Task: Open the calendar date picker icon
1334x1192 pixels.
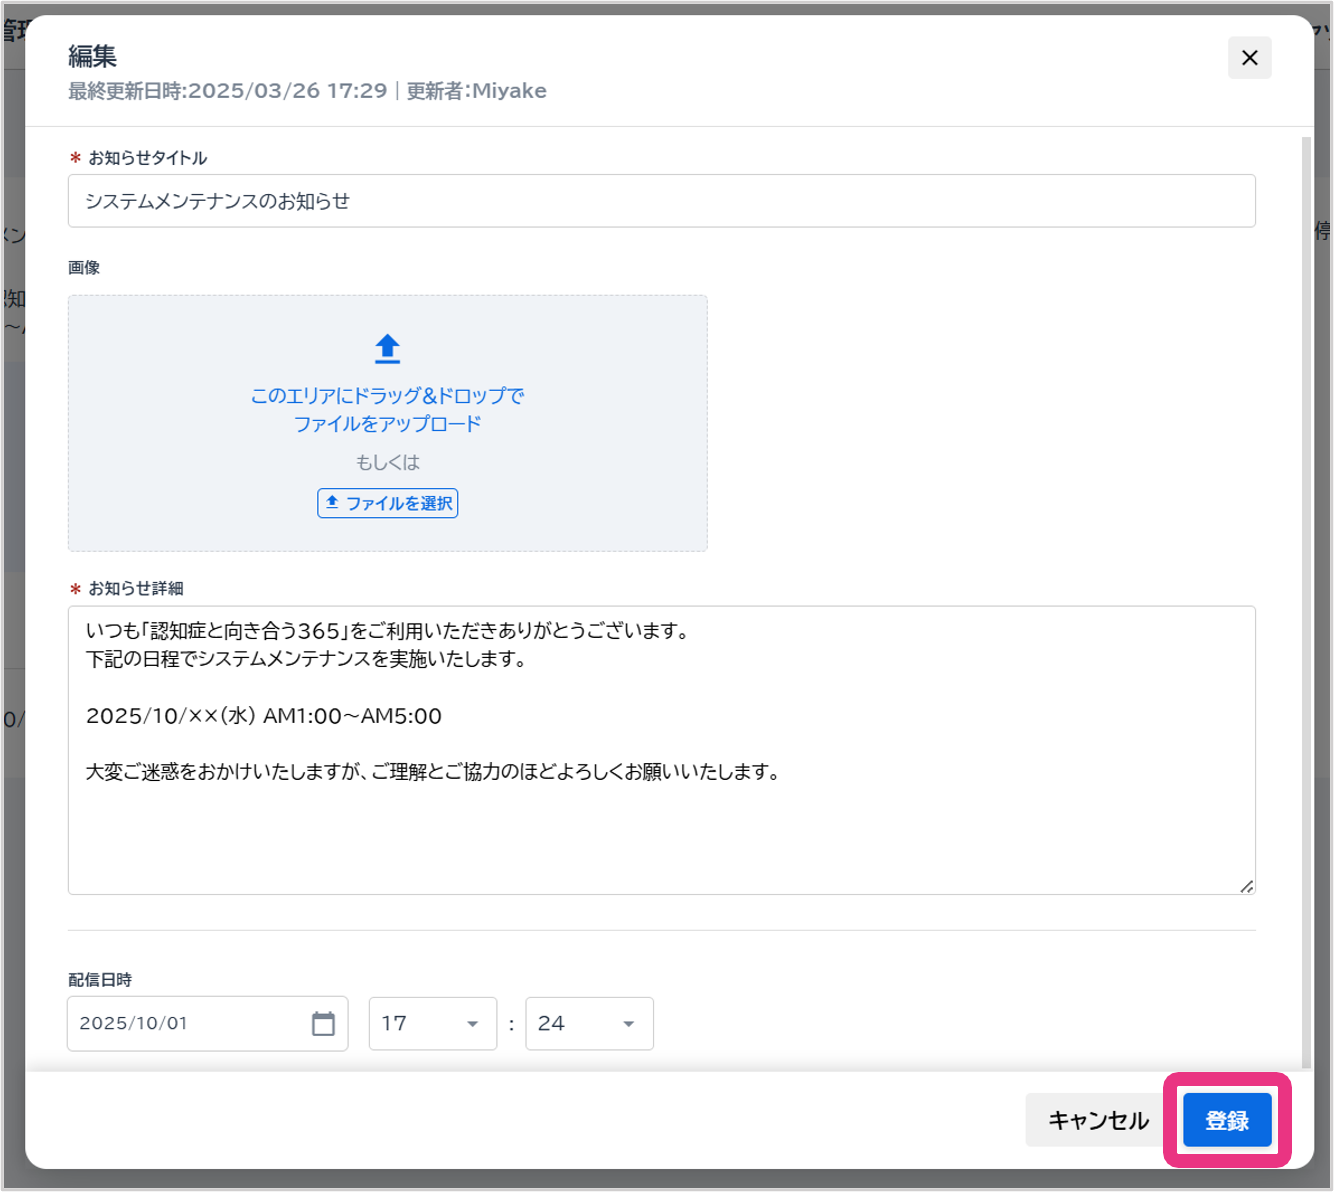Action: click(x=323, y=1023)
